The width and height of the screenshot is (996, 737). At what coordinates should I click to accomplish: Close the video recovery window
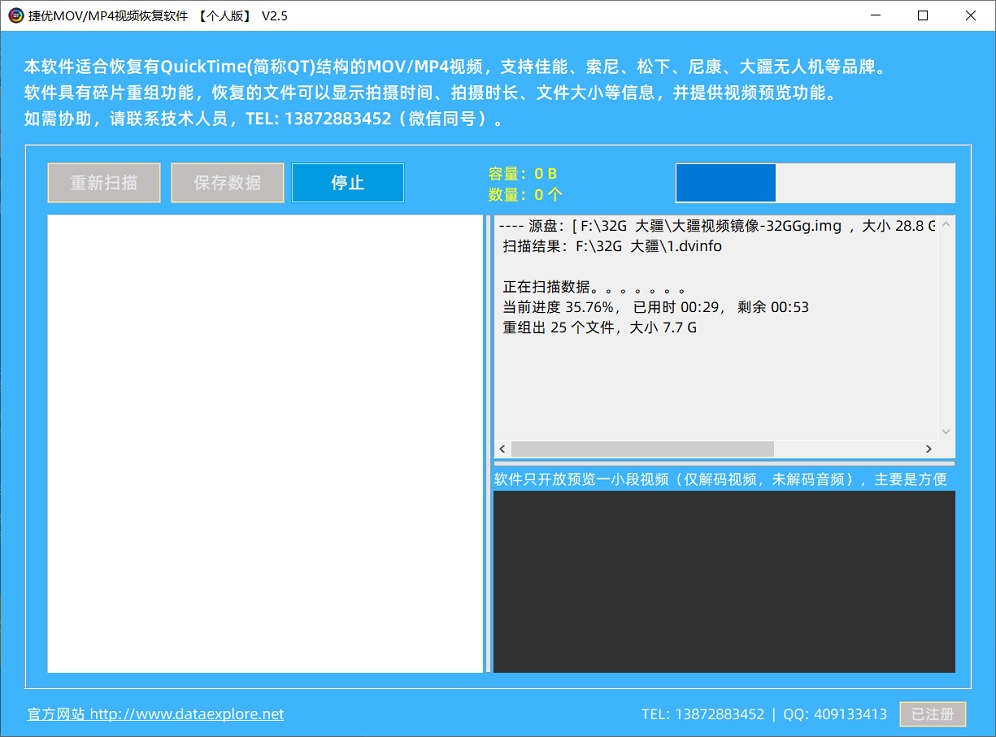tap(971, 15)
